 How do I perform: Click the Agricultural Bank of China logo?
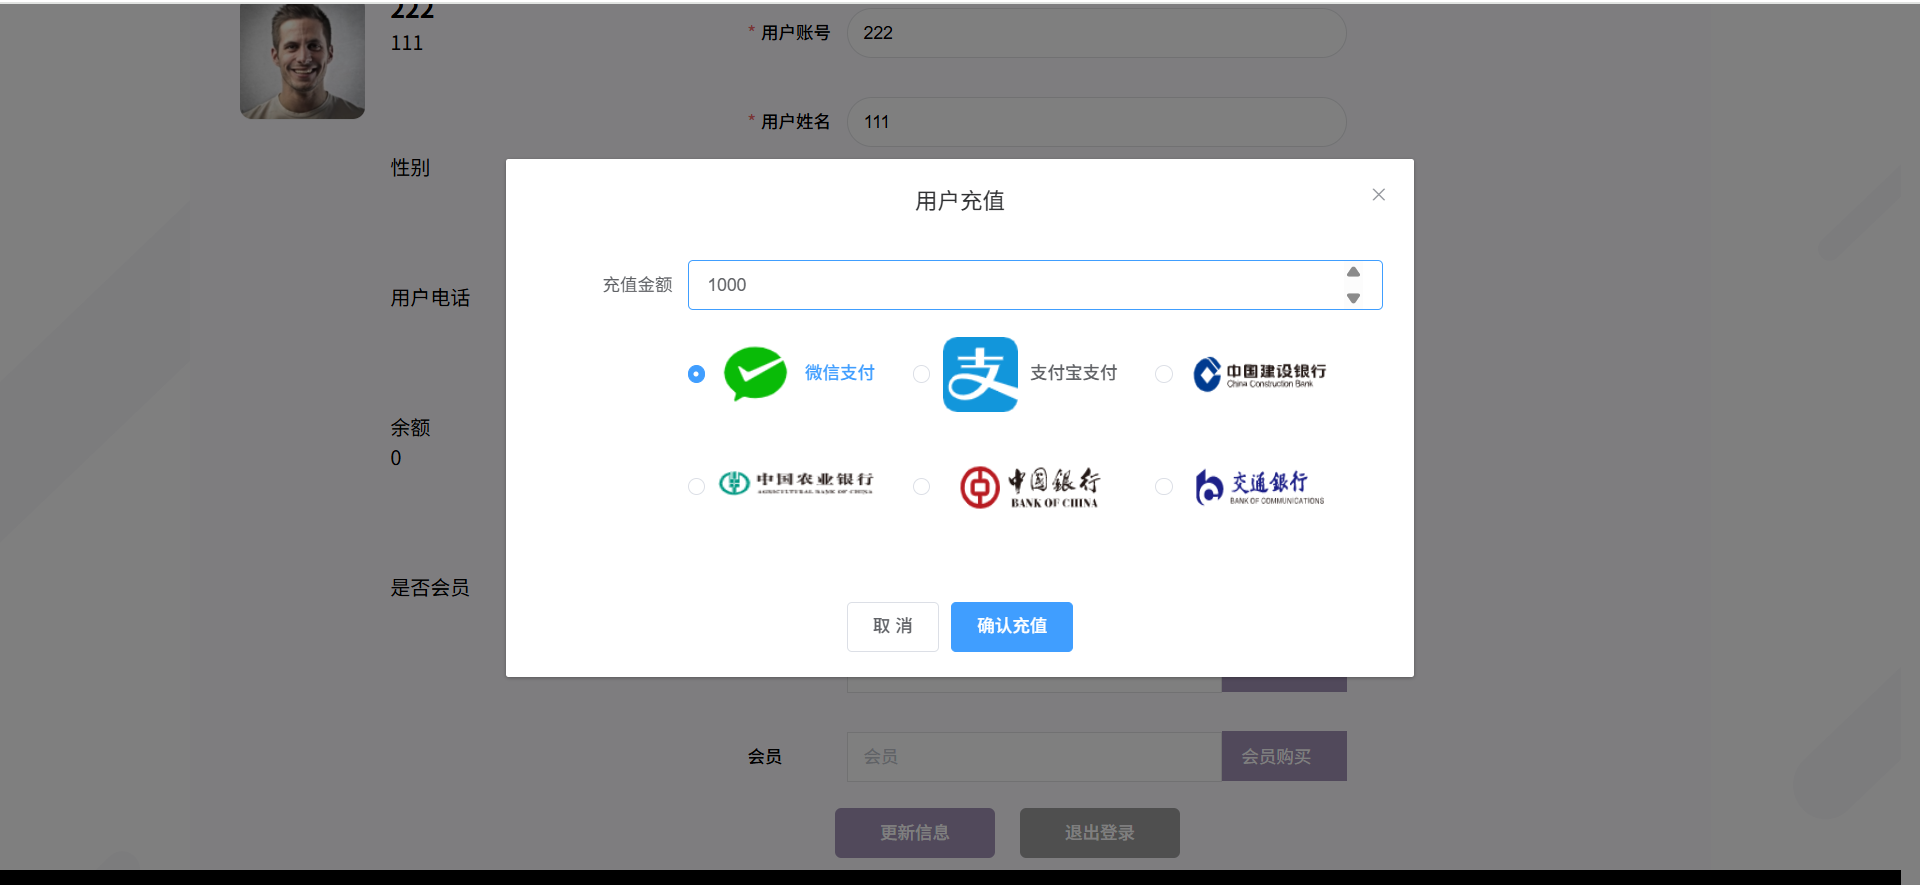coord(796,483)
